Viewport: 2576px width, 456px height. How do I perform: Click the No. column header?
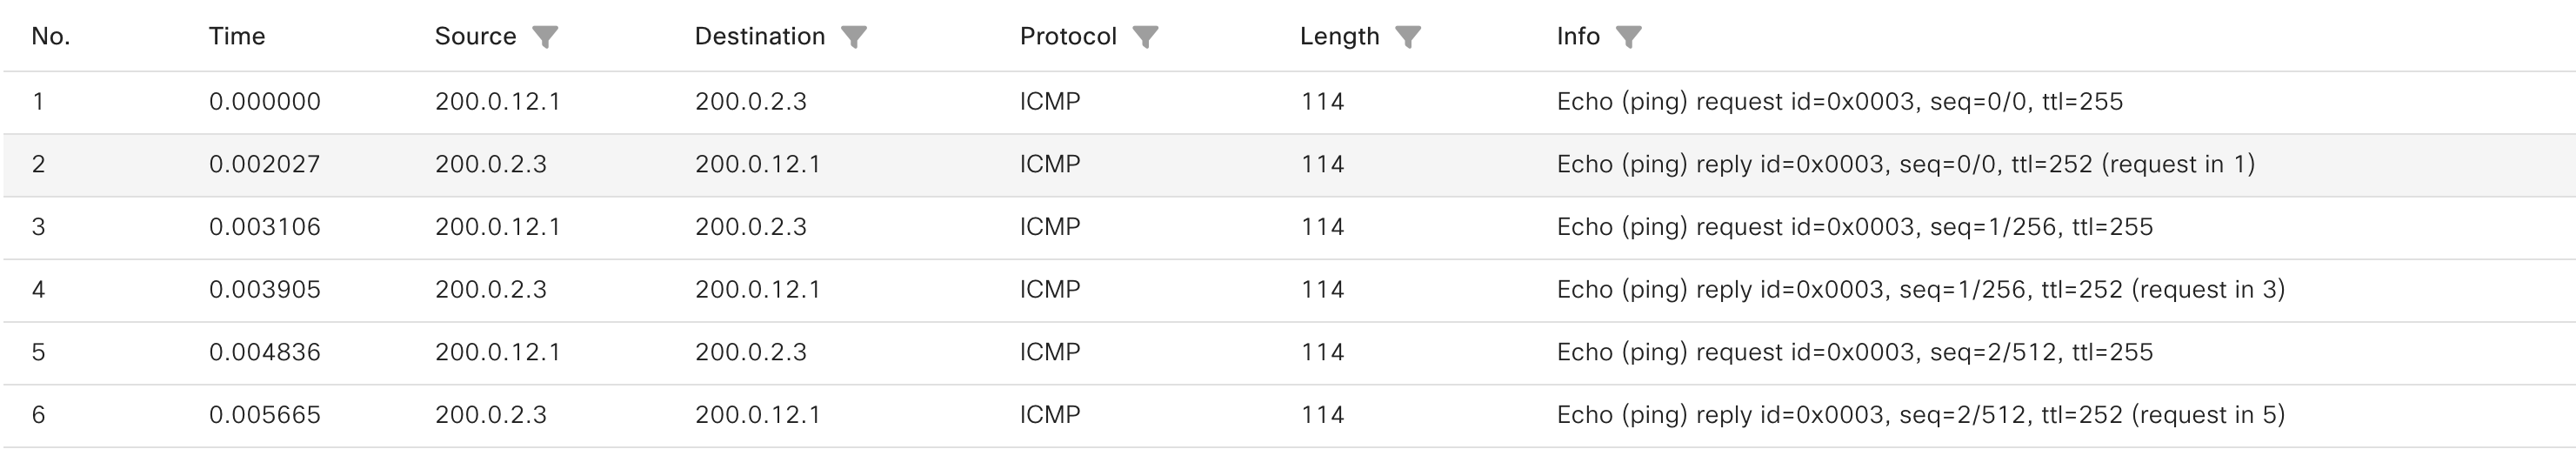click(x=51, y=37)
